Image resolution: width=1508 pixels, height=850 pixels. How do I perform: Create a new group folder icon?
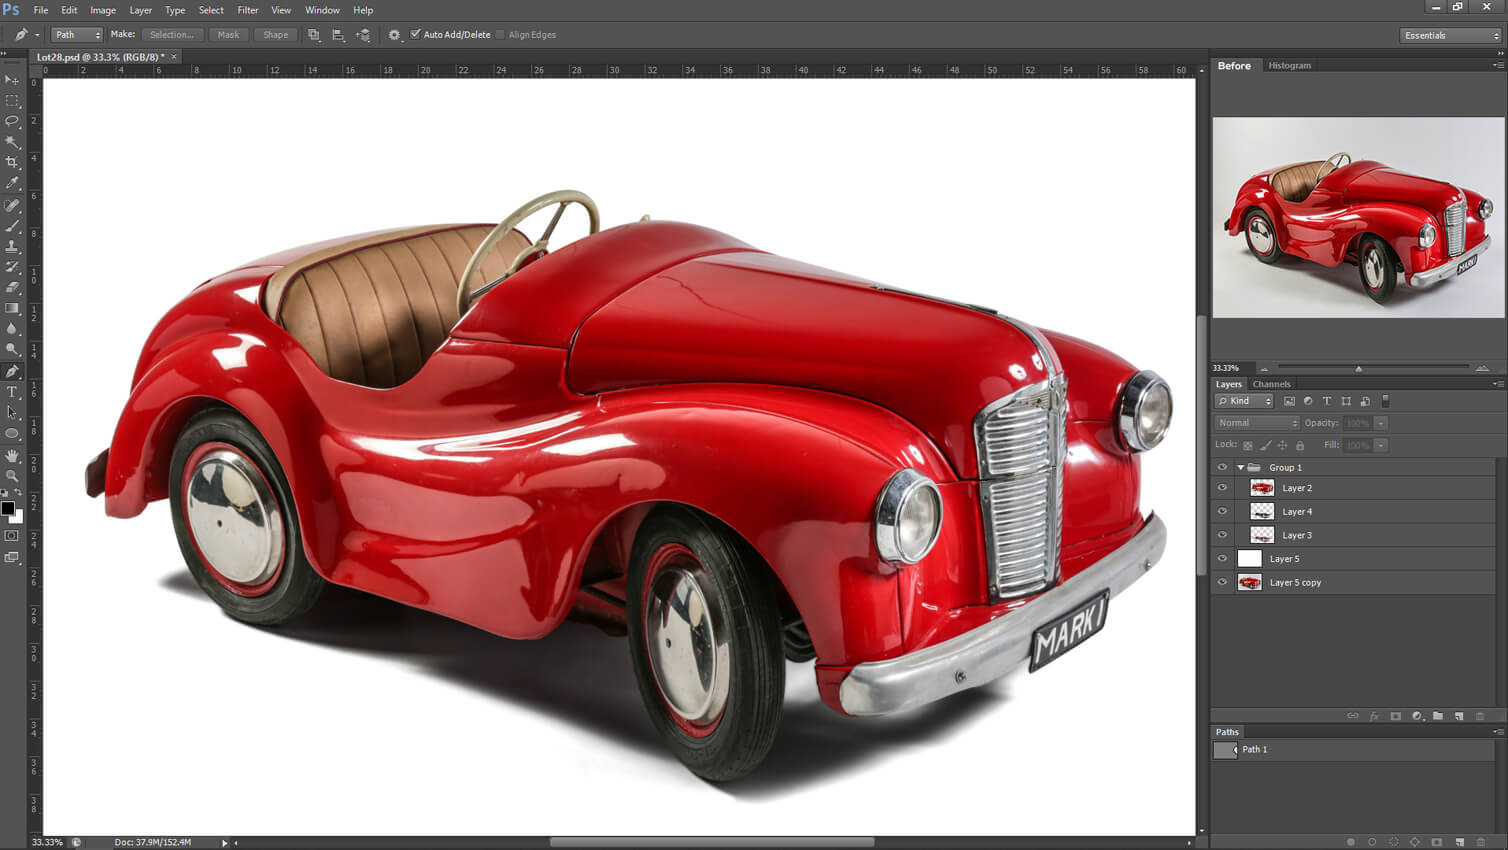(x=1438, y=716)
